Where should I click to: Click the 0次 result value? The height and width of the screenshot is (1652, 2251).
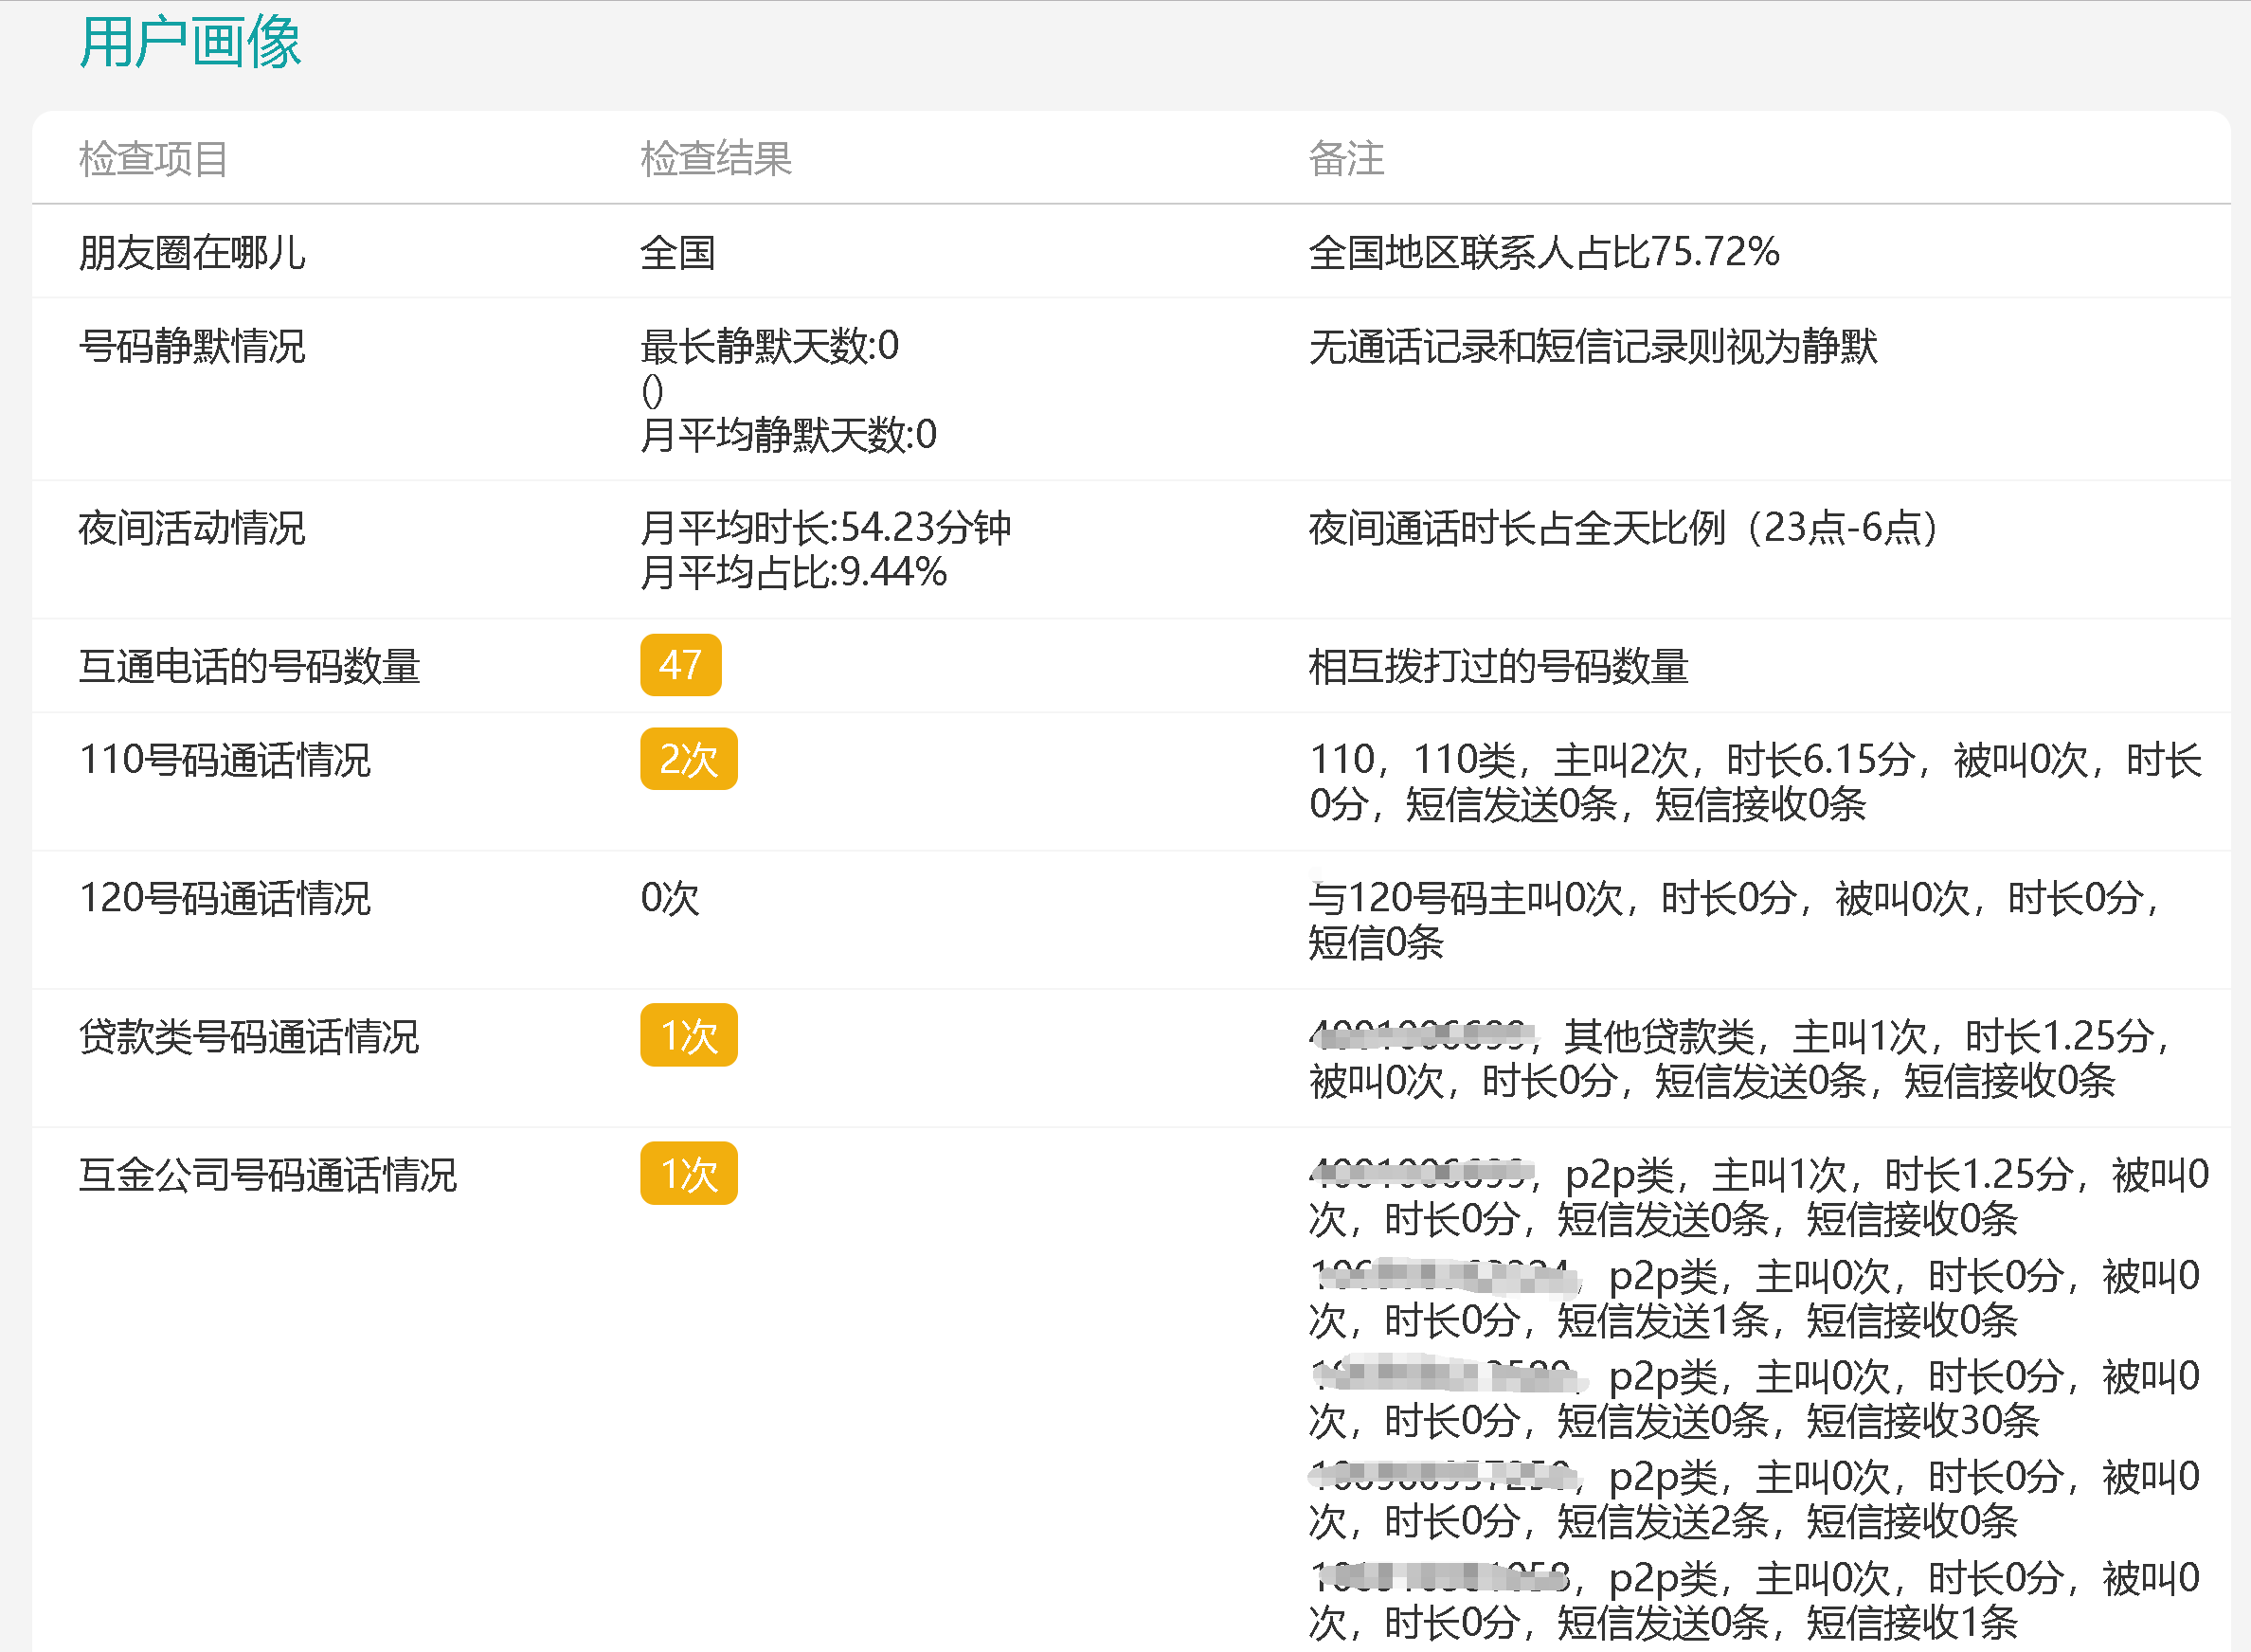(x=670, y=898)
